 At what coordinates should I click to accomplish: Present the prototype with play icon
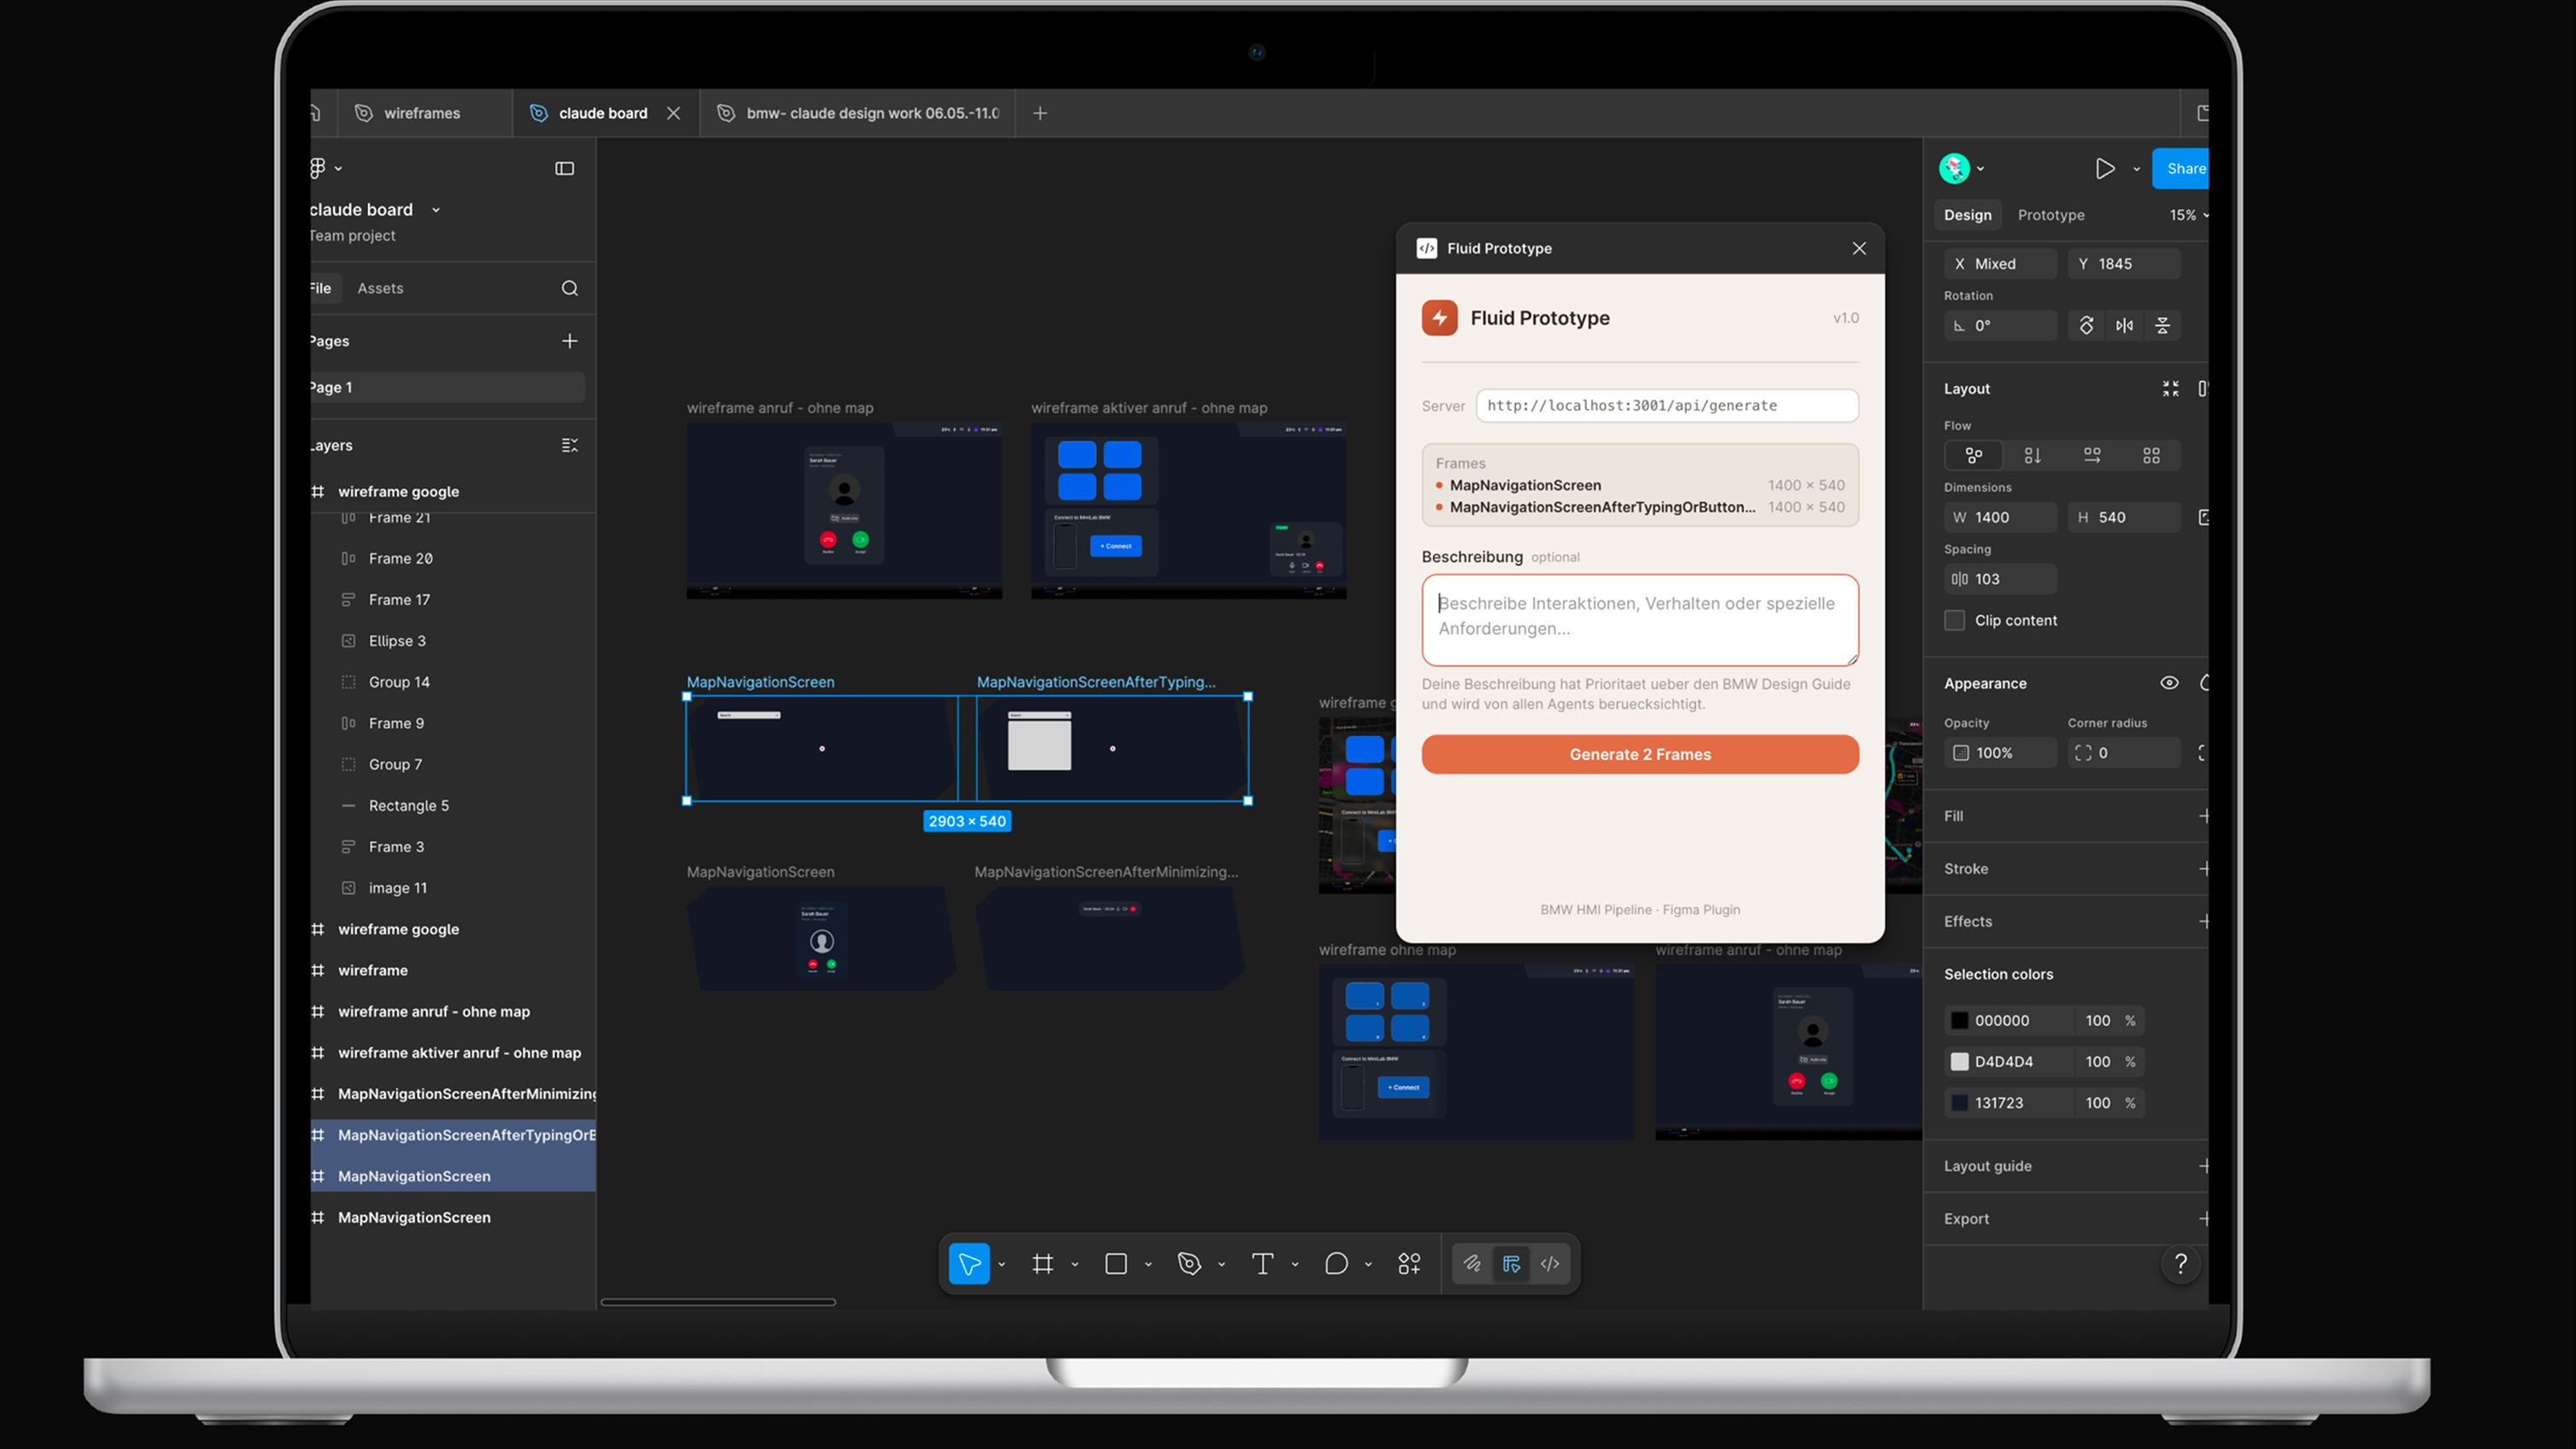point(2105,169)
